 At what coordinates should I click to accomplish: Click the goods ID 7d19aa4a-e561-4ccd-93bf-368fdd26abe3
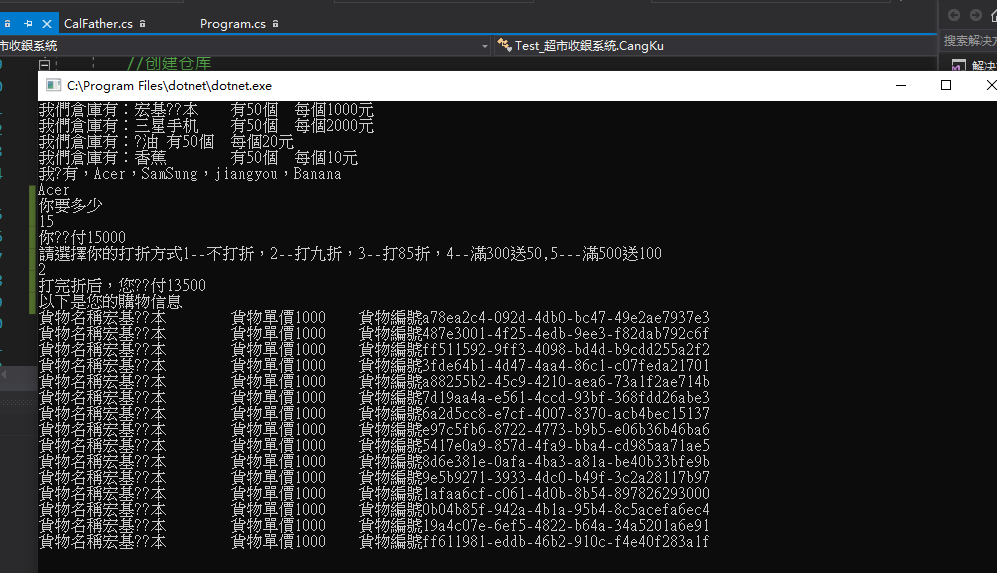(x=565, y=397)
